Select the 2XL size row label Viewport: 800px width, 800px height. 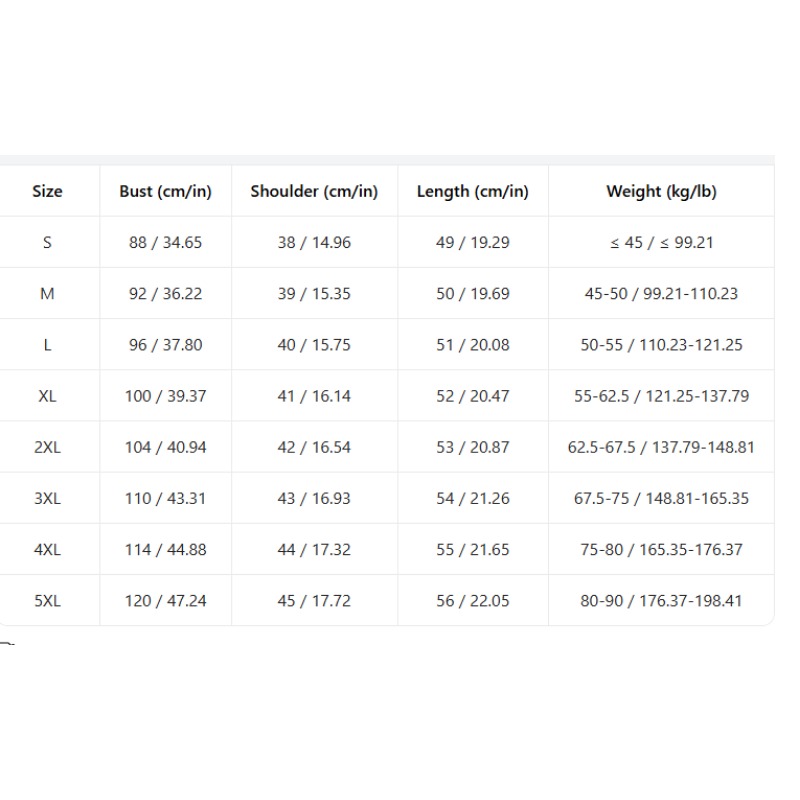point(47,447)
